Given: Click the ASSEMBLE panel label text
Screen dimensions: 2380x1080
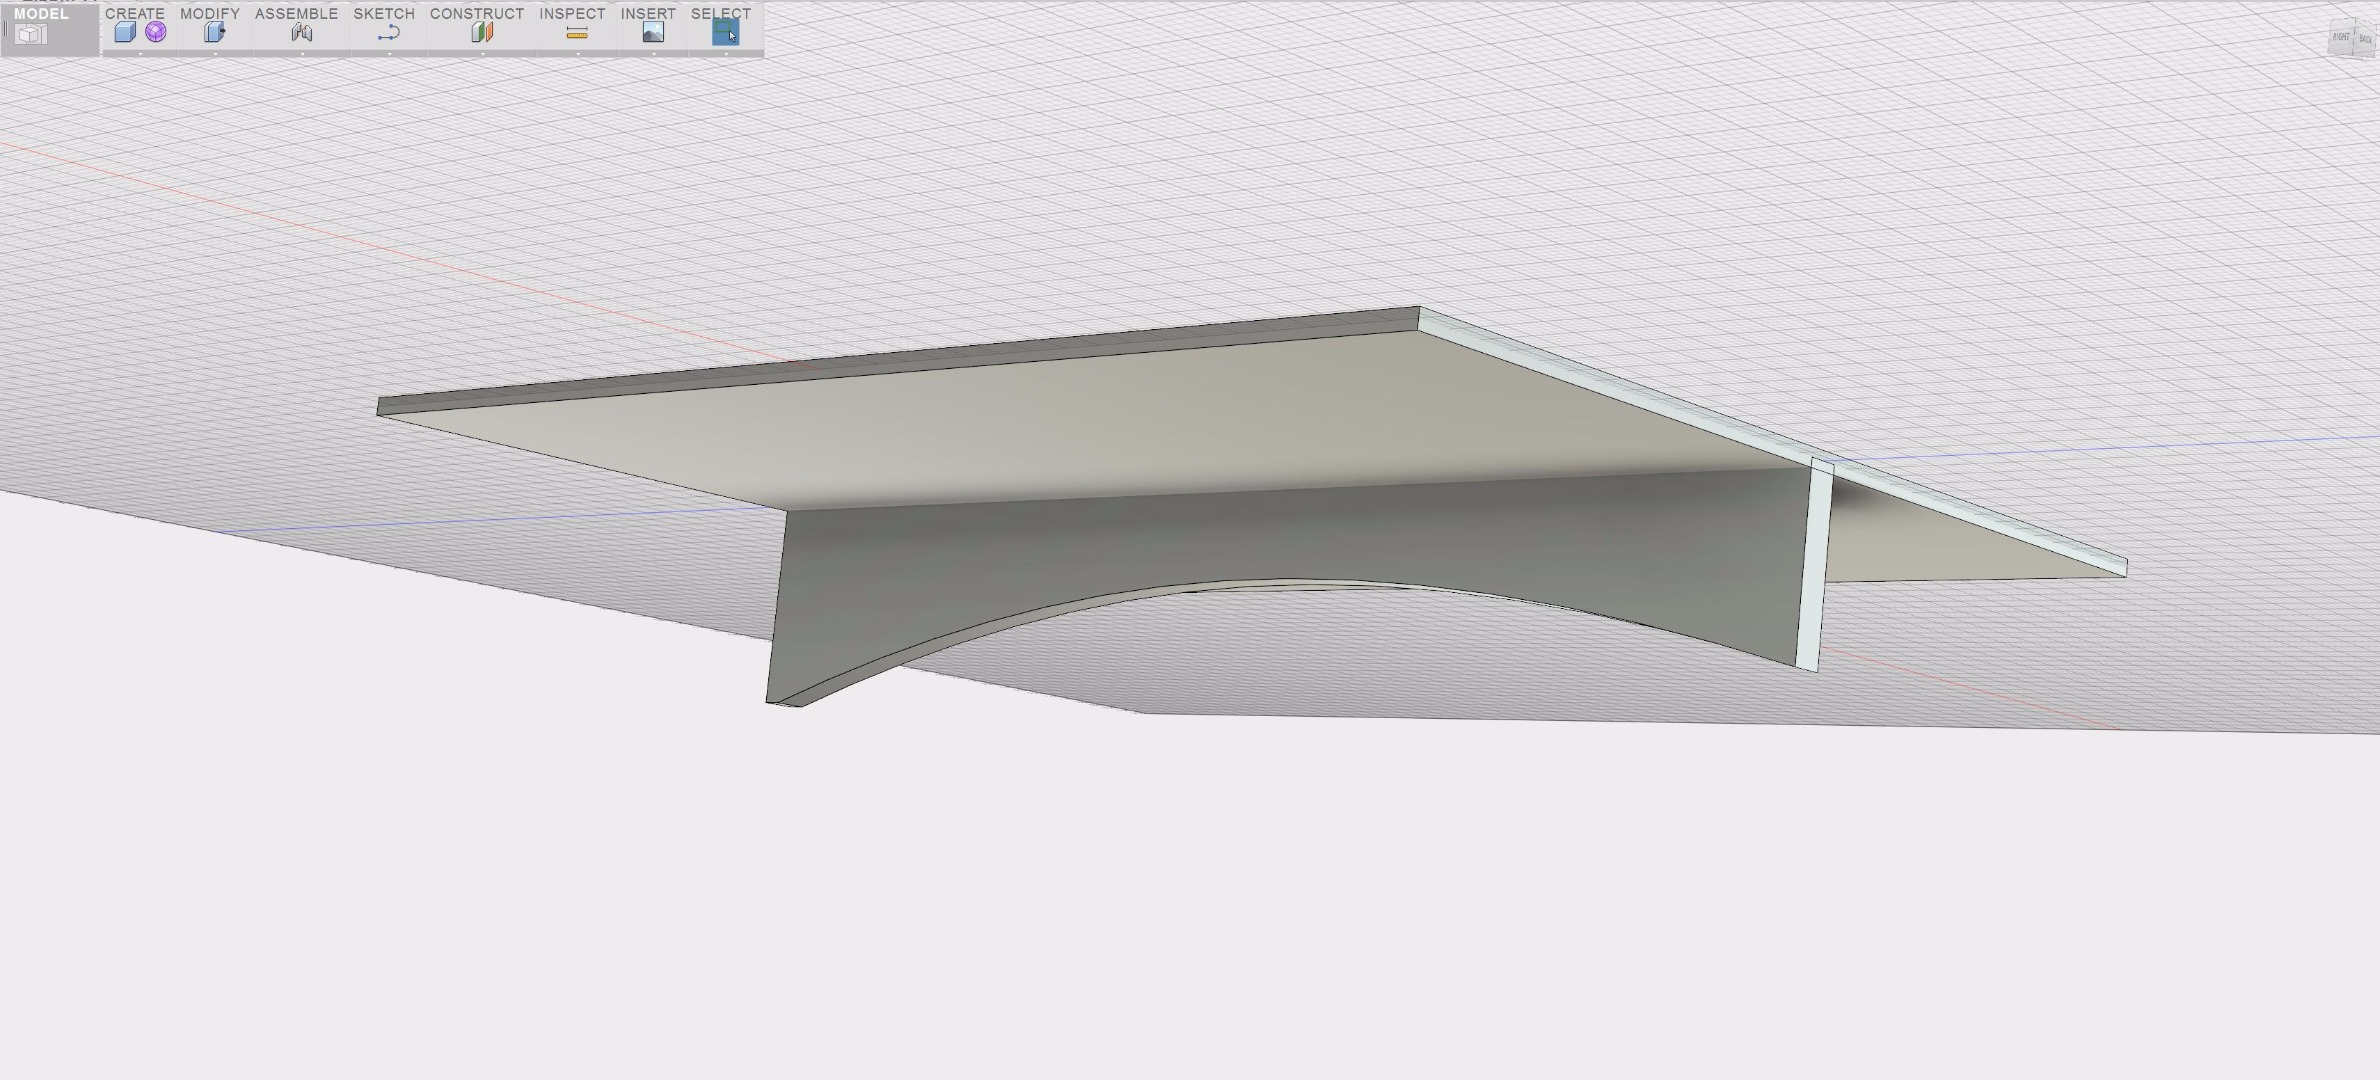Looking at the screenshot, I should [x=296, y=13].
